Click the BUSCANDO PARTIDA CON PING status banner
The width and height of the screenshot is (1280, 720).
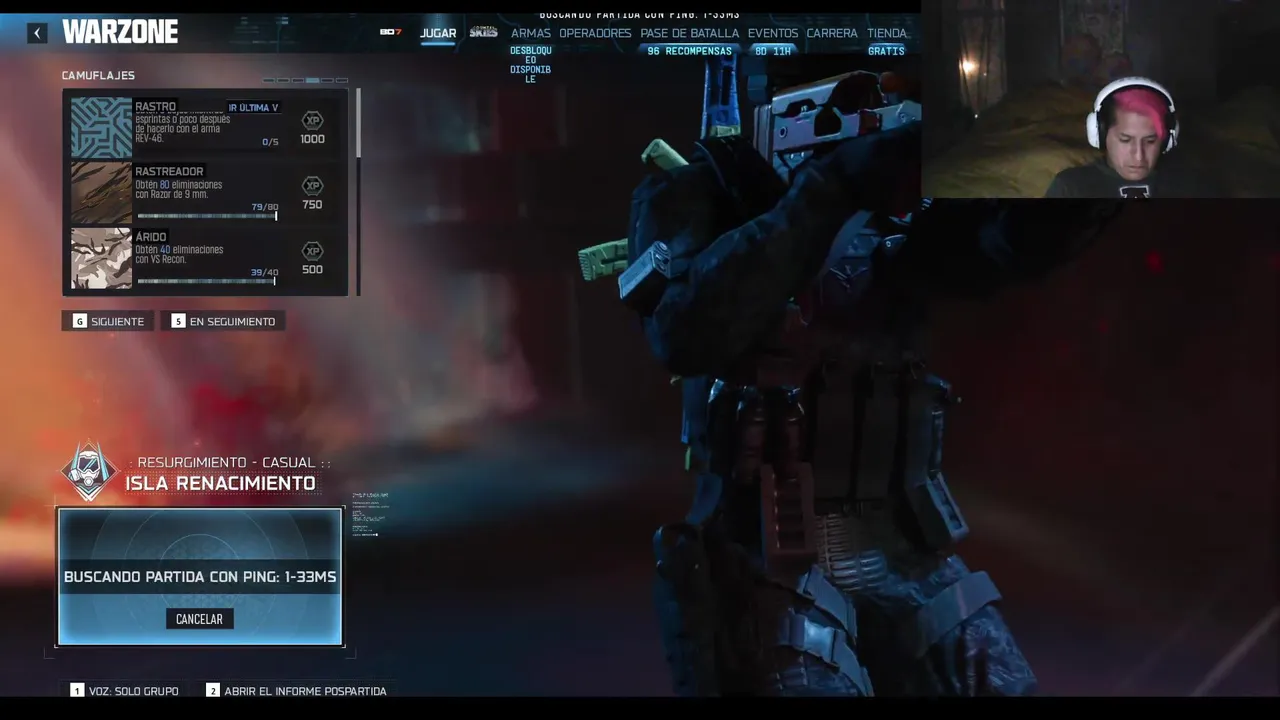pyautogui.click(x=200, y=577)
